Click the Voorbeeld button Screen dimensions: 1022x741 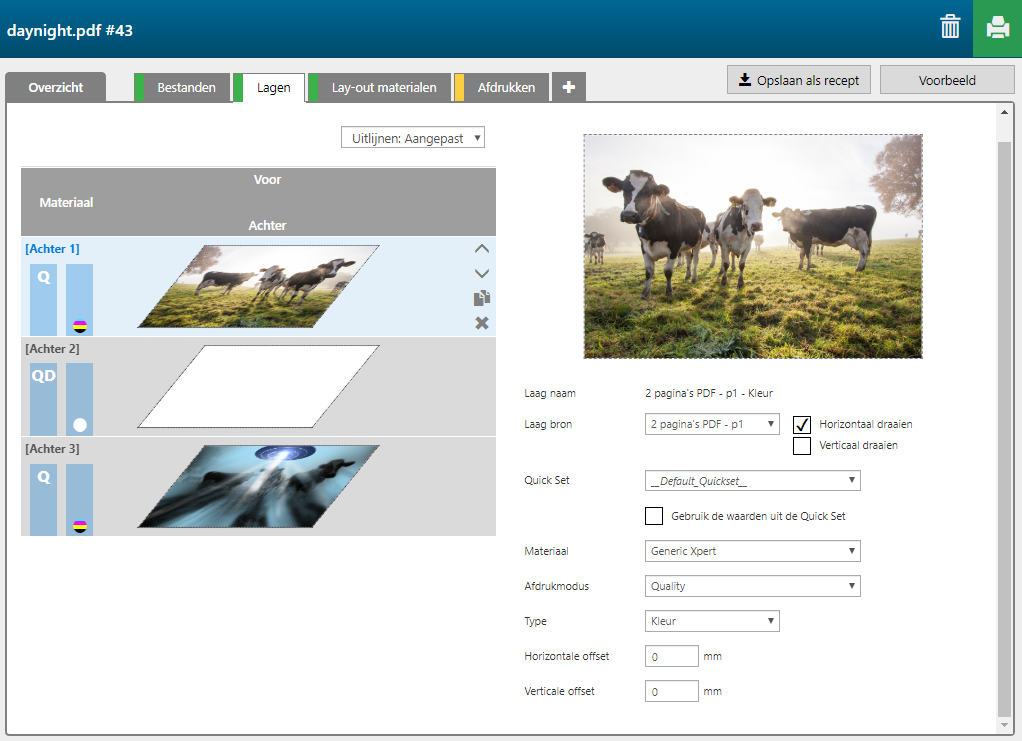pos(946,80)
